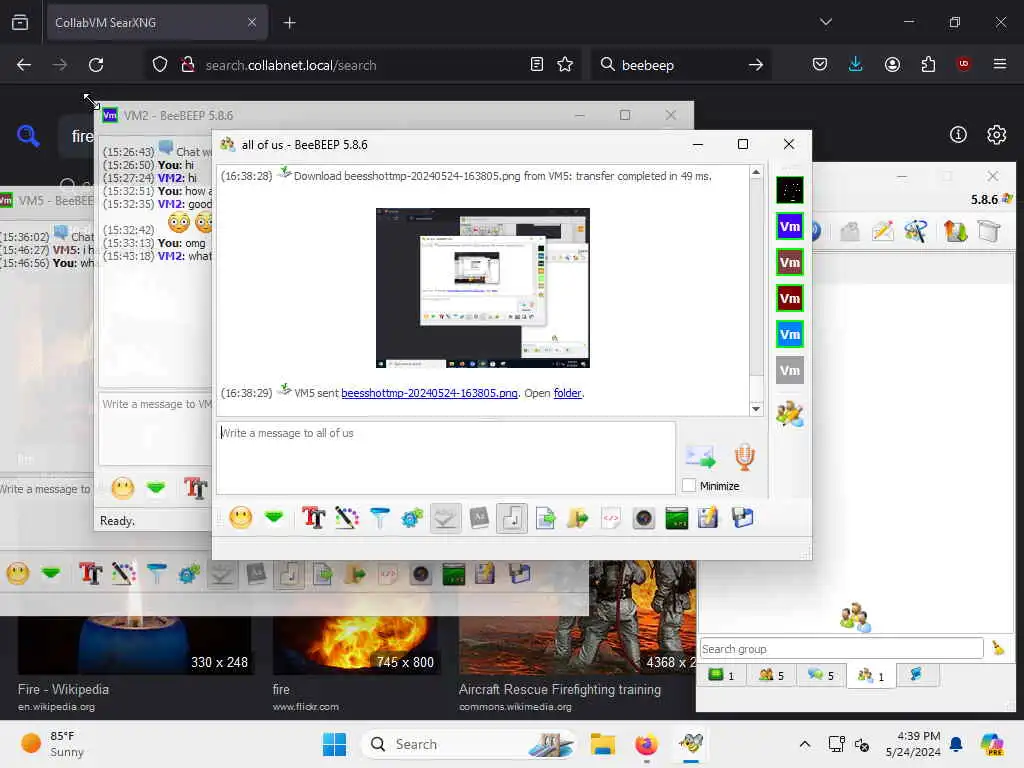Click file sharing arrows icon in main window
1024x768 pixels.
pyautogui.click(x=955, y=231)
